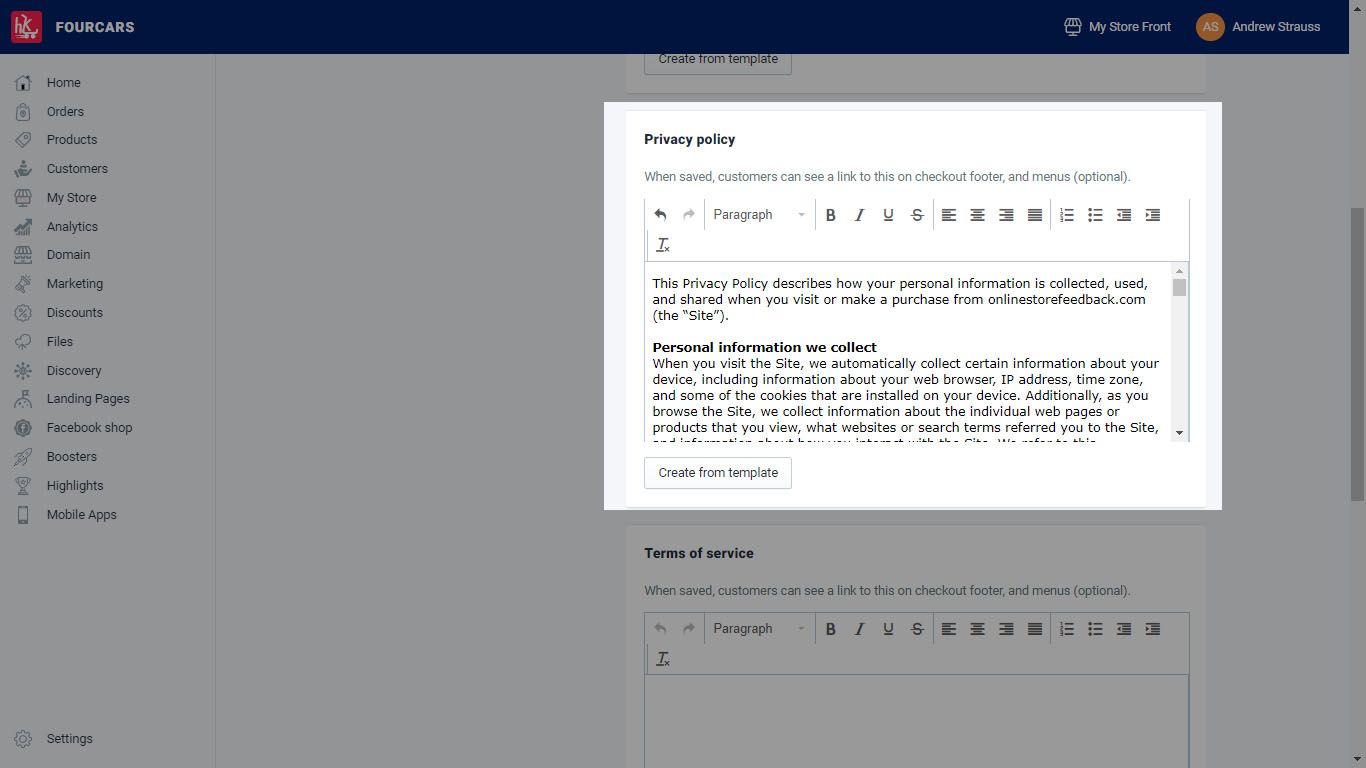1366x768 pixels.
Task: Open Paragraph dropdown in Terms of service editor
Action: point(759,629)
